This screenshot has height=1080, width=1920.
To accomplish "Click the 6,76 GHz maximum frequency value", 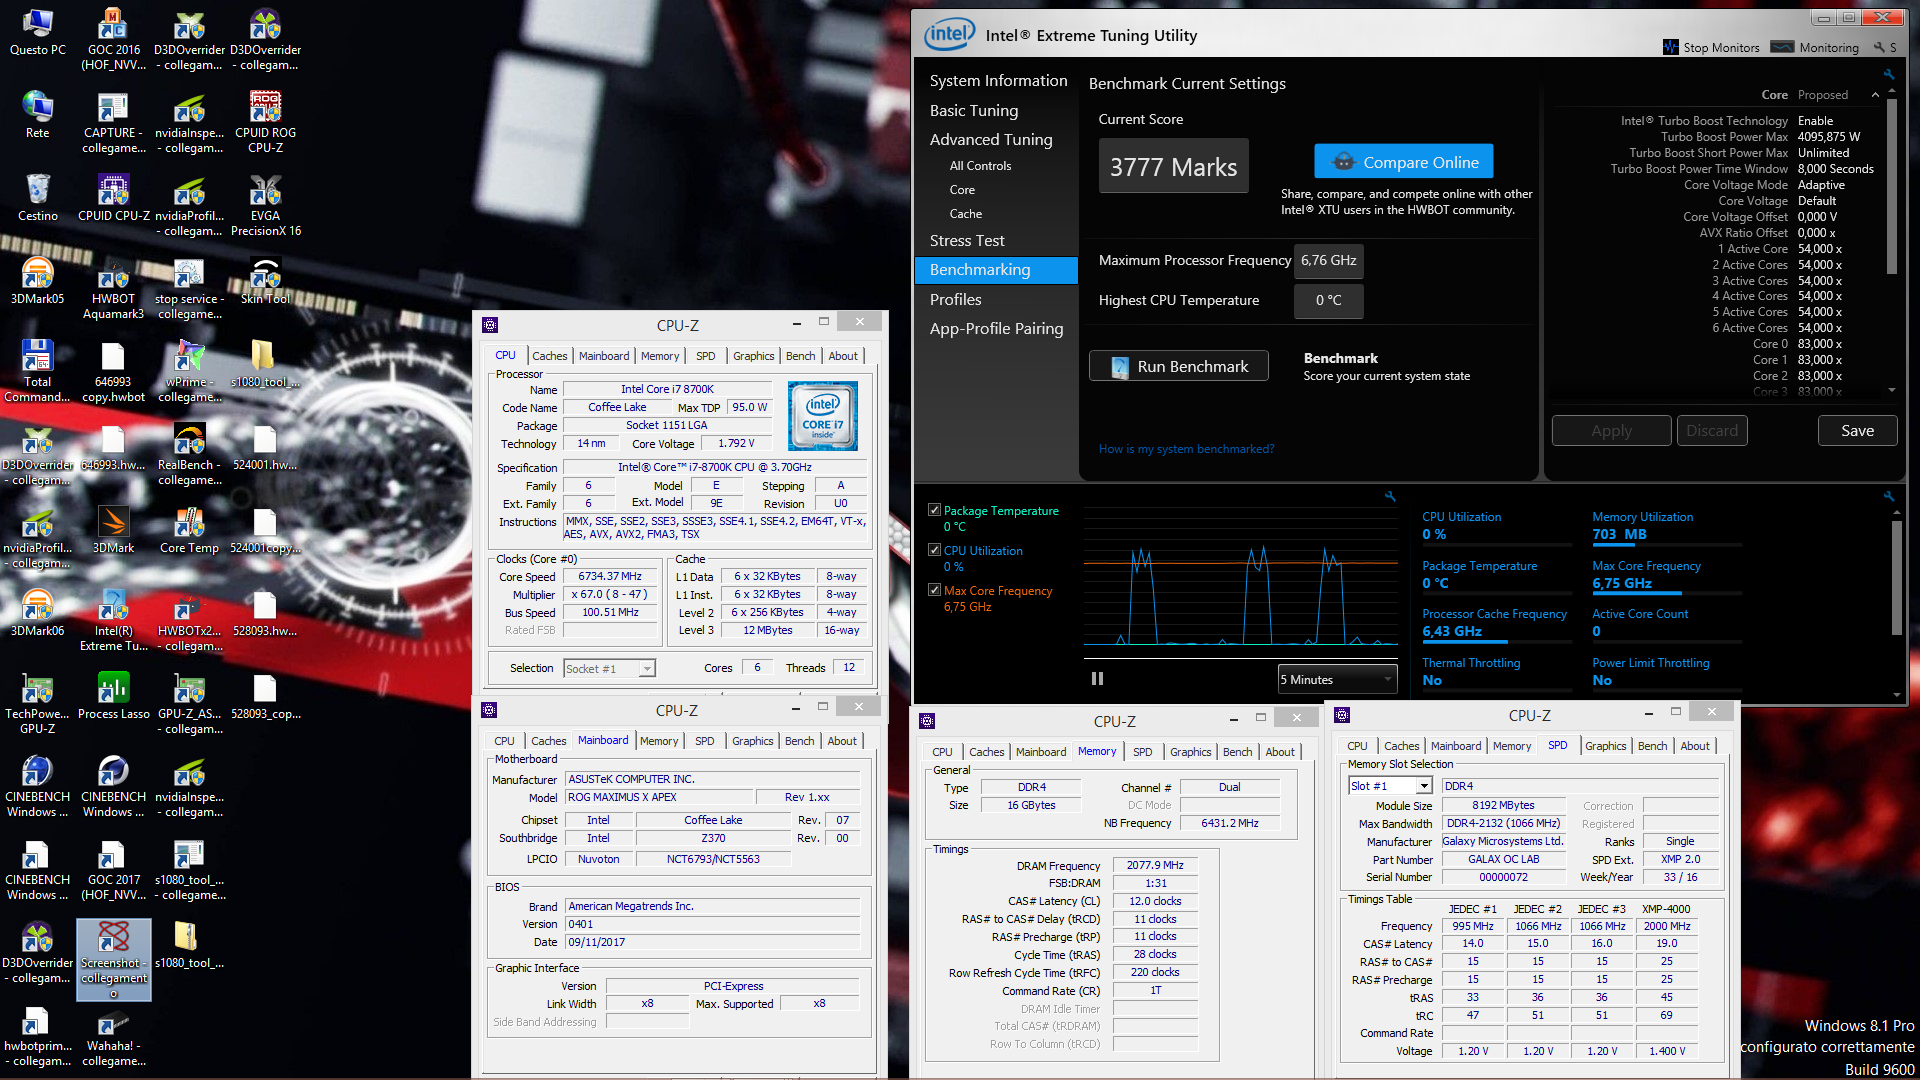I will coord(1328,261).
